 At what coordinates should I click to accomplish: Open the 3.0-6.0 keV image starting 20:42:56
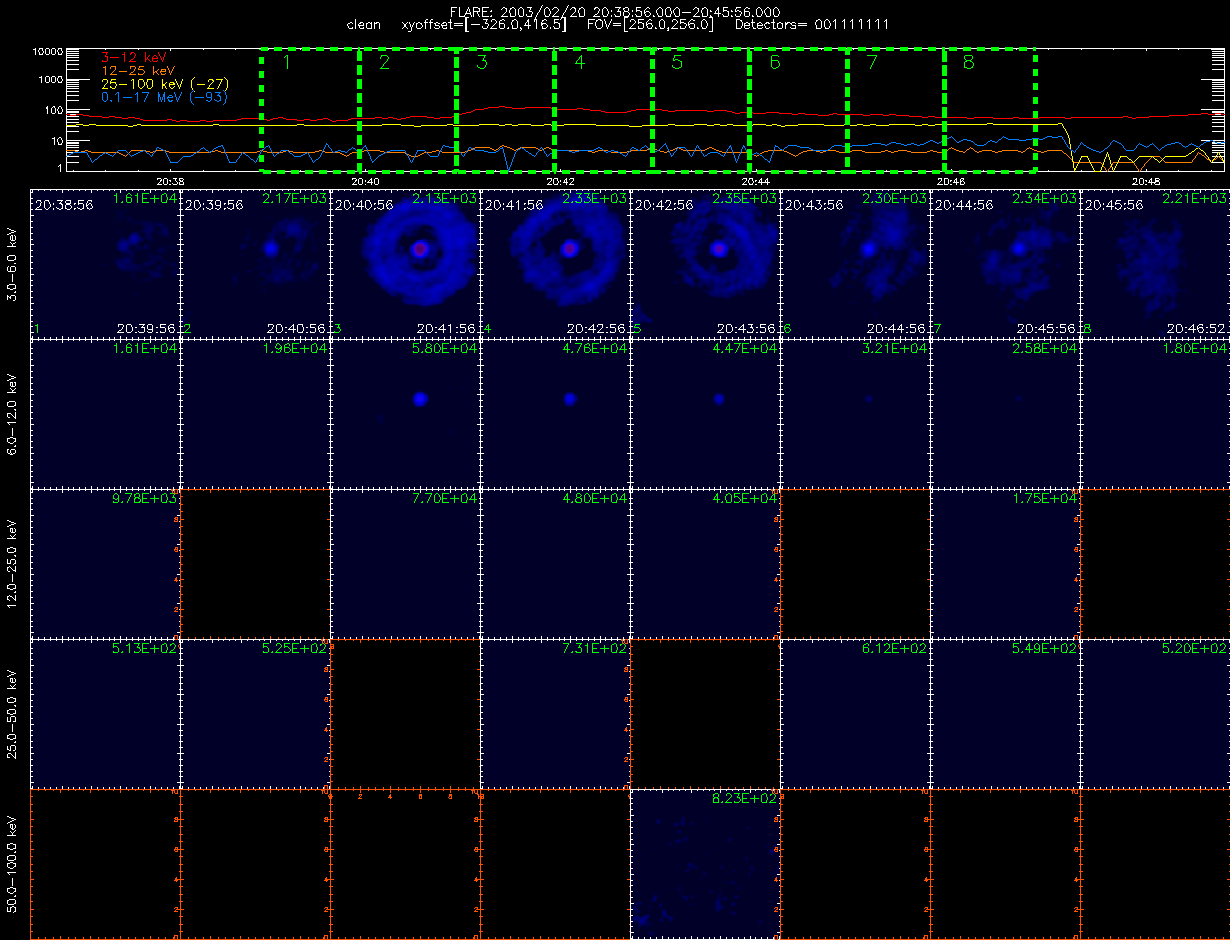tap(705, 263)
